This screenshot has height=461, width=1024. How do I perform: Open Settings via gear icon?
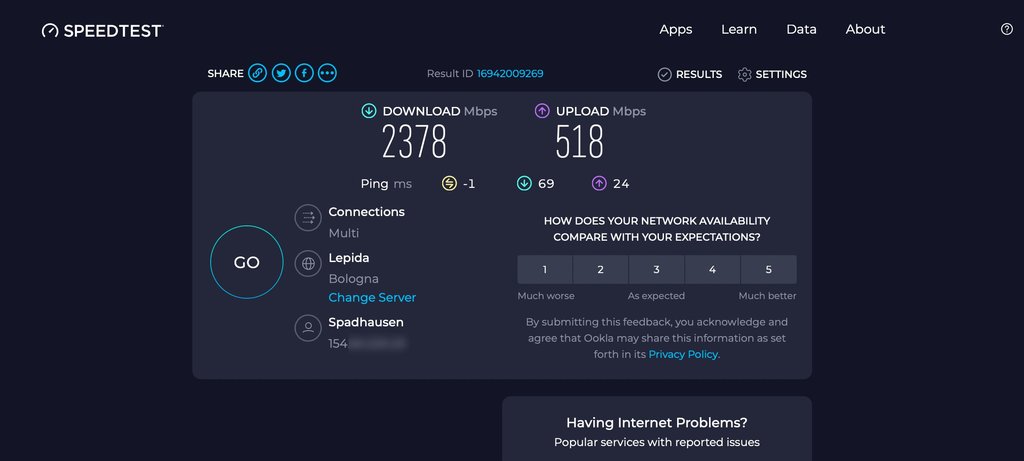pyautogui.click(x=744, y=74)
